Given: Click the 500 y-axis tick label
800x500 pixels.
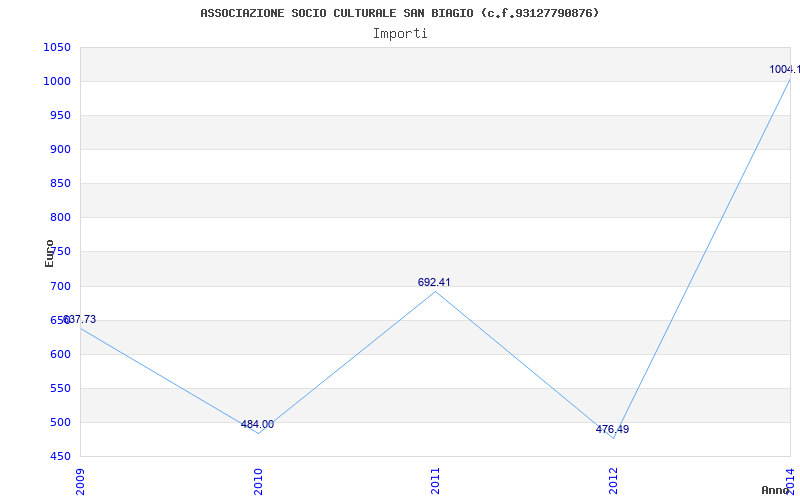Looking at the screenshot, I should tap(60, 422).
